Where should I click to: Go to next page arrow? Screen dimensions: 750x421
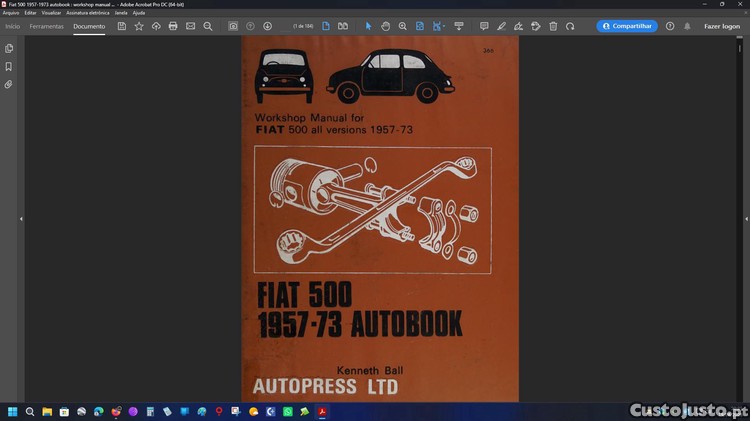click(267, 26)
